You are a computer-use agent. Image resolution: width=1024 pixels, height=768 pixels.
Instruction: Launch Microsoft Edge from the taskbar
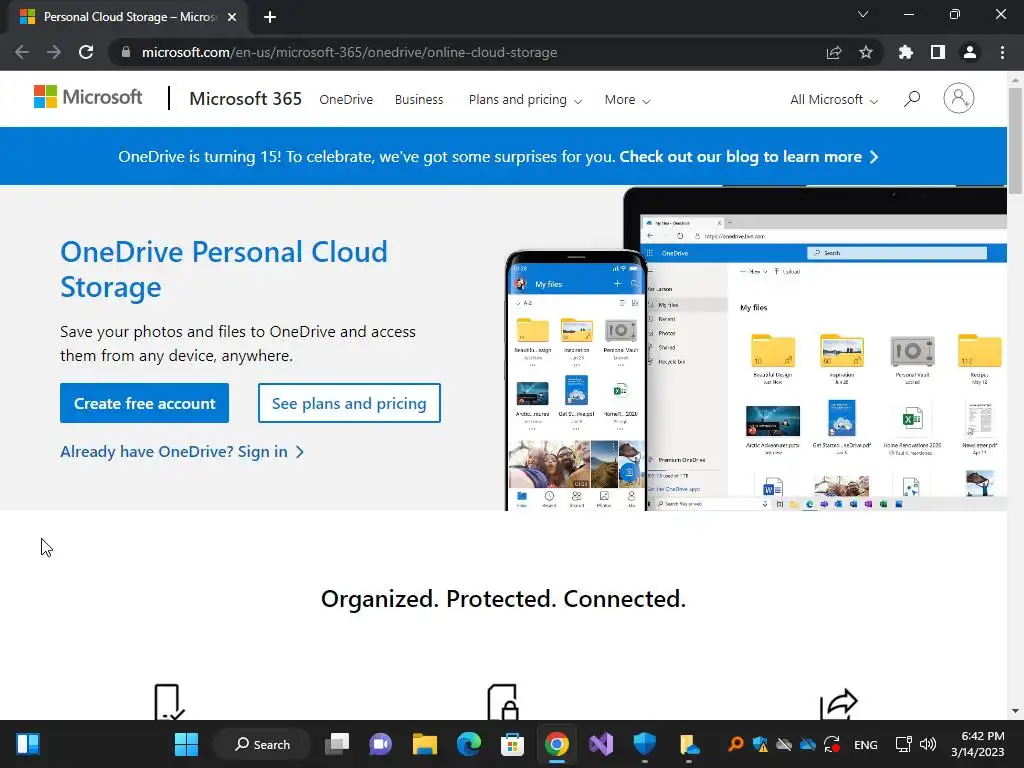click(468, 744)
